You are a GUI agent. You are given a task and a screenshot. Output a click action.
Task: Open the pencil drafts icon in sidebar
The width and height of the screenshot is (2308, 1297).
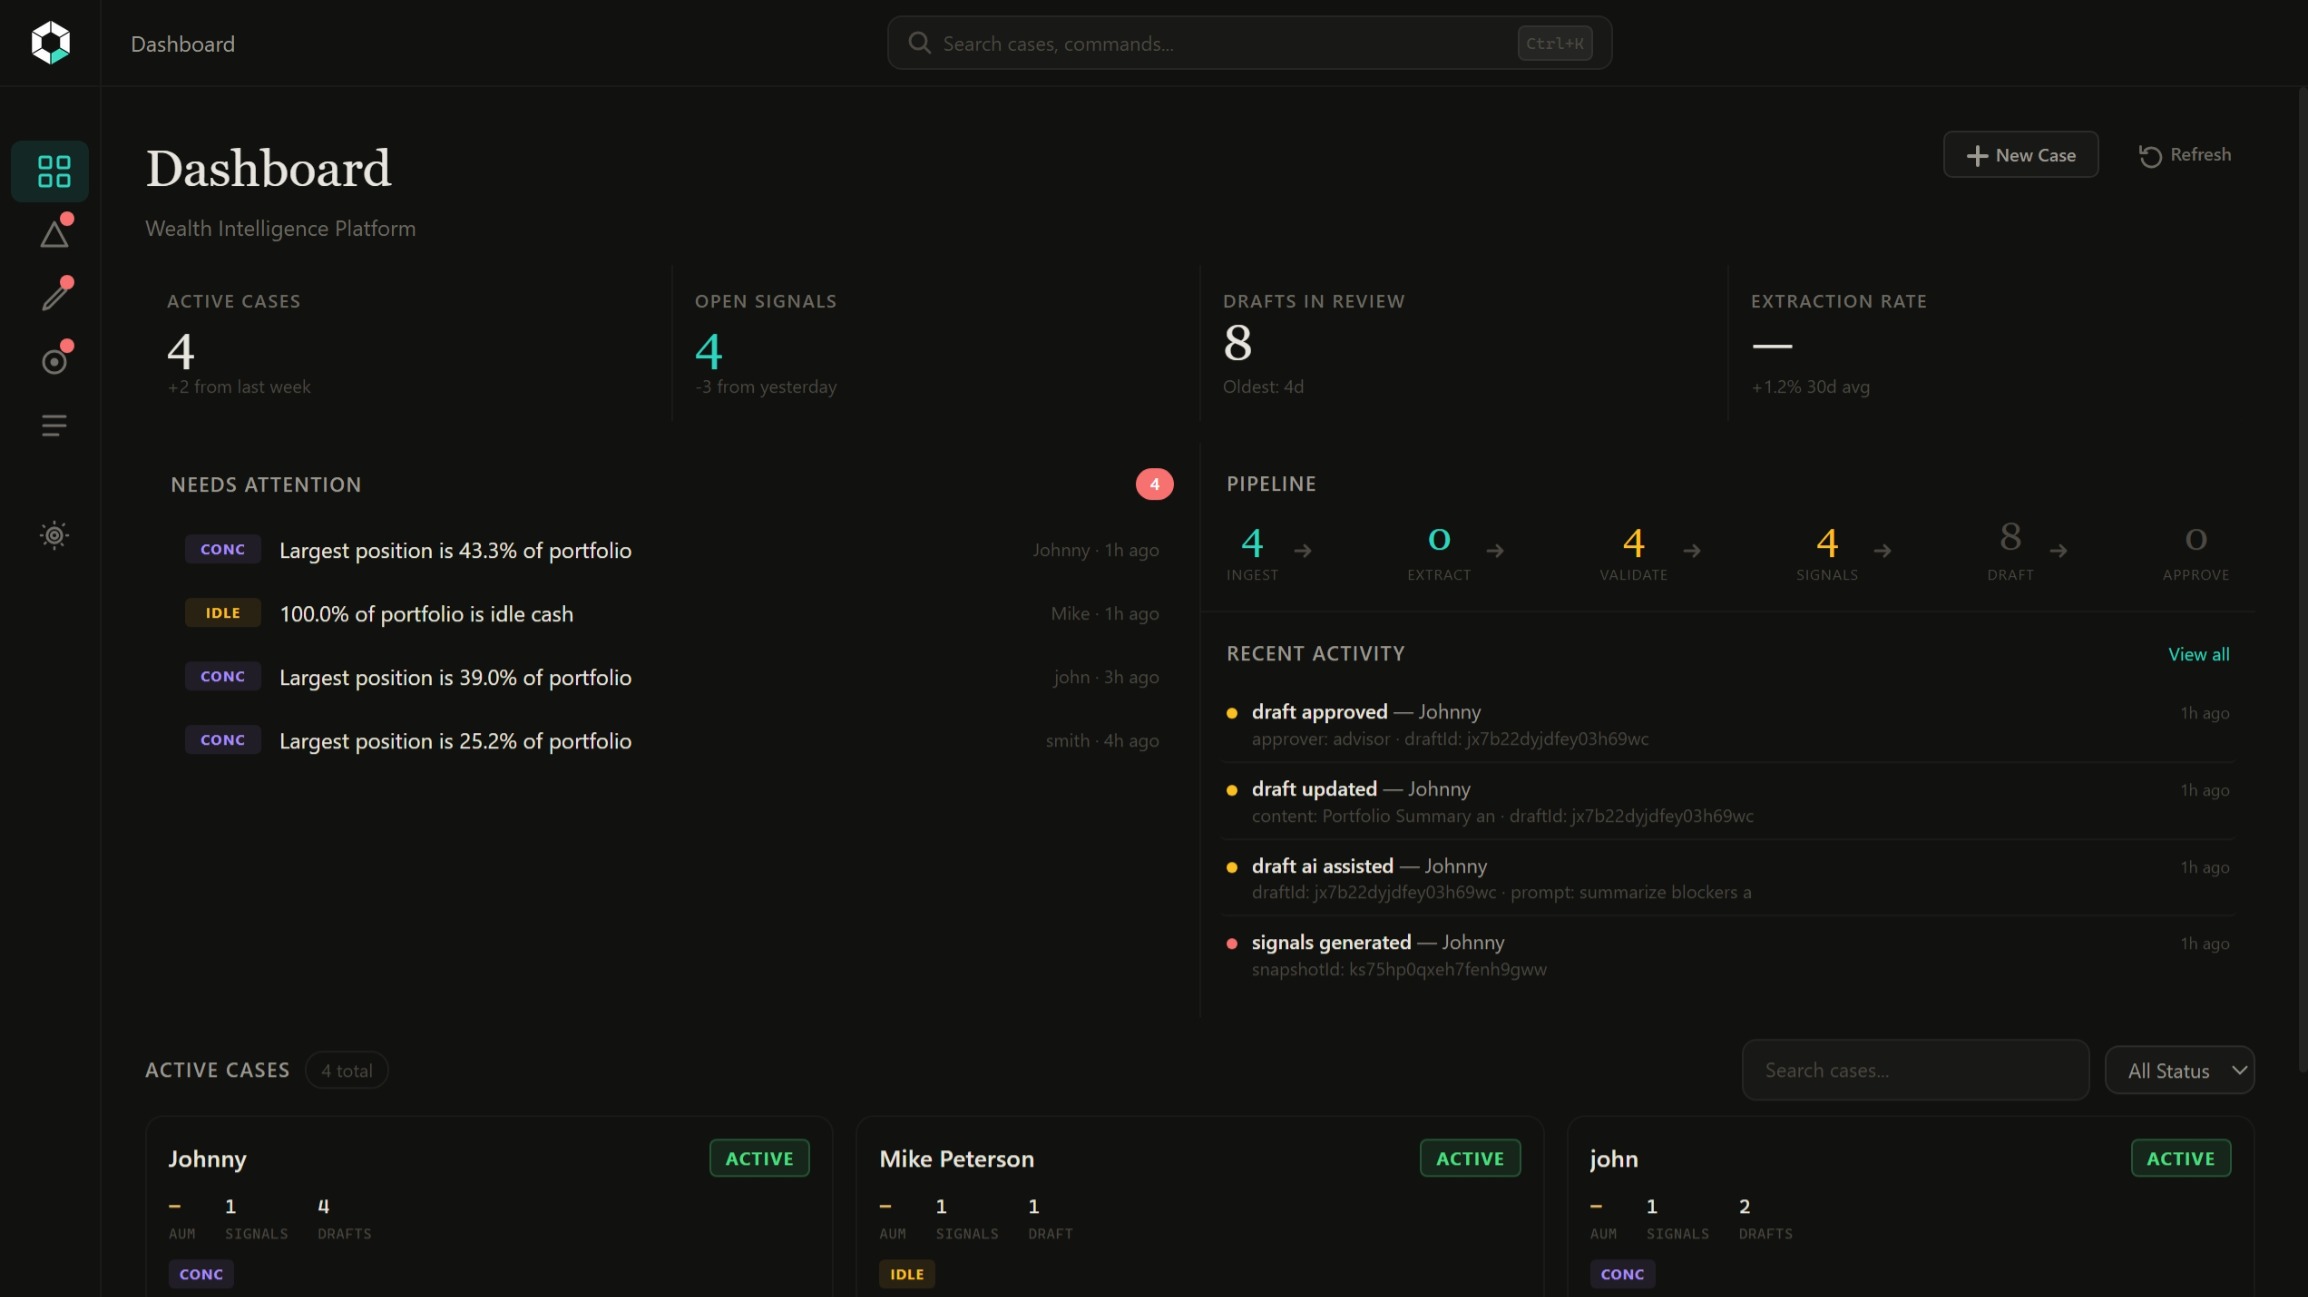pos(56,295)
